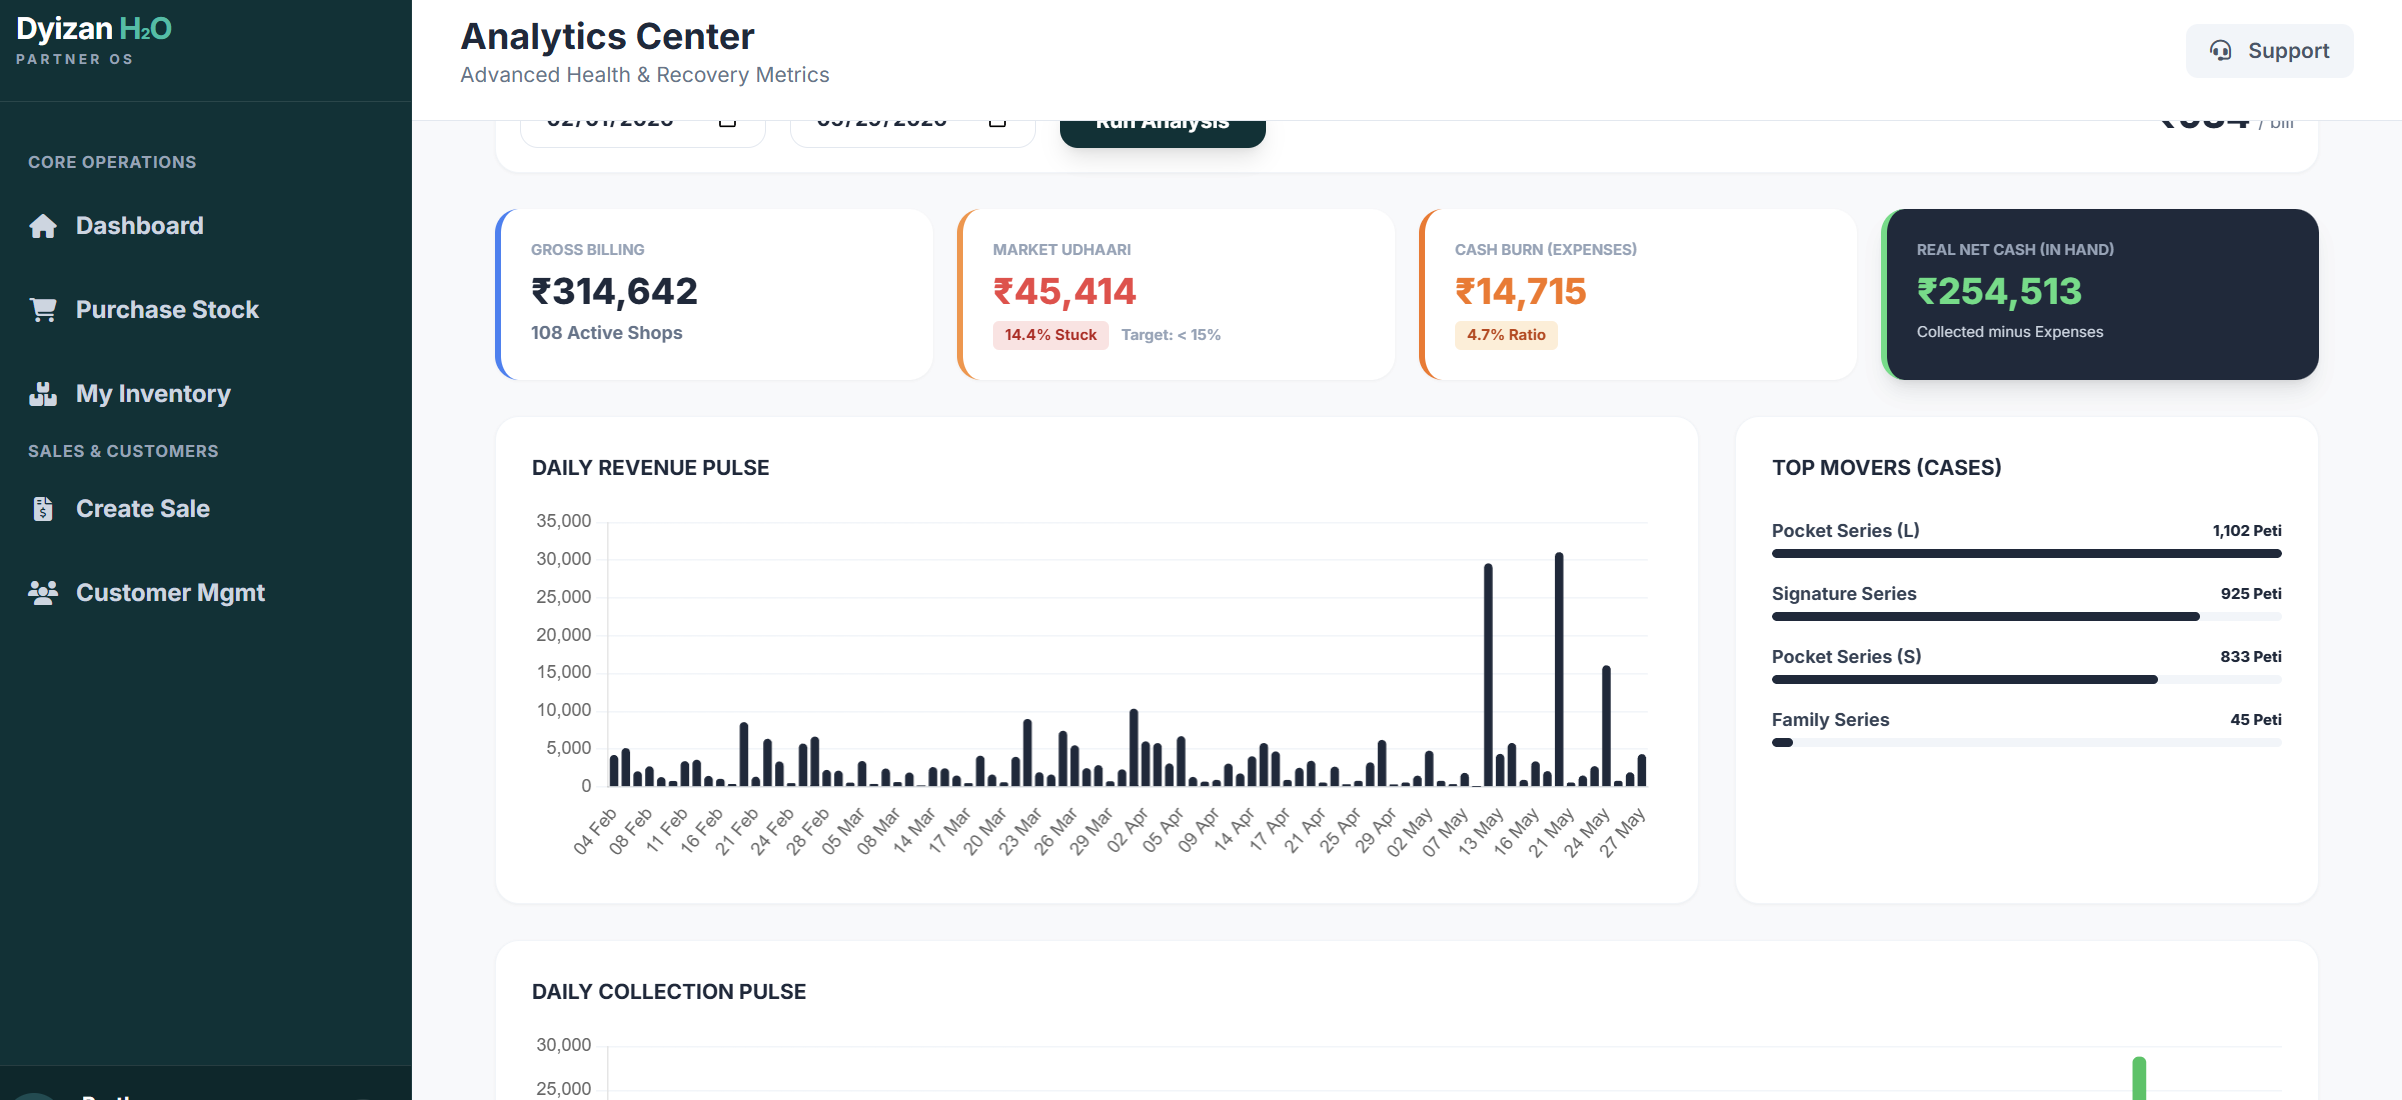
Task: Click the Signature Series progress bar
Action: [2026, 616]
